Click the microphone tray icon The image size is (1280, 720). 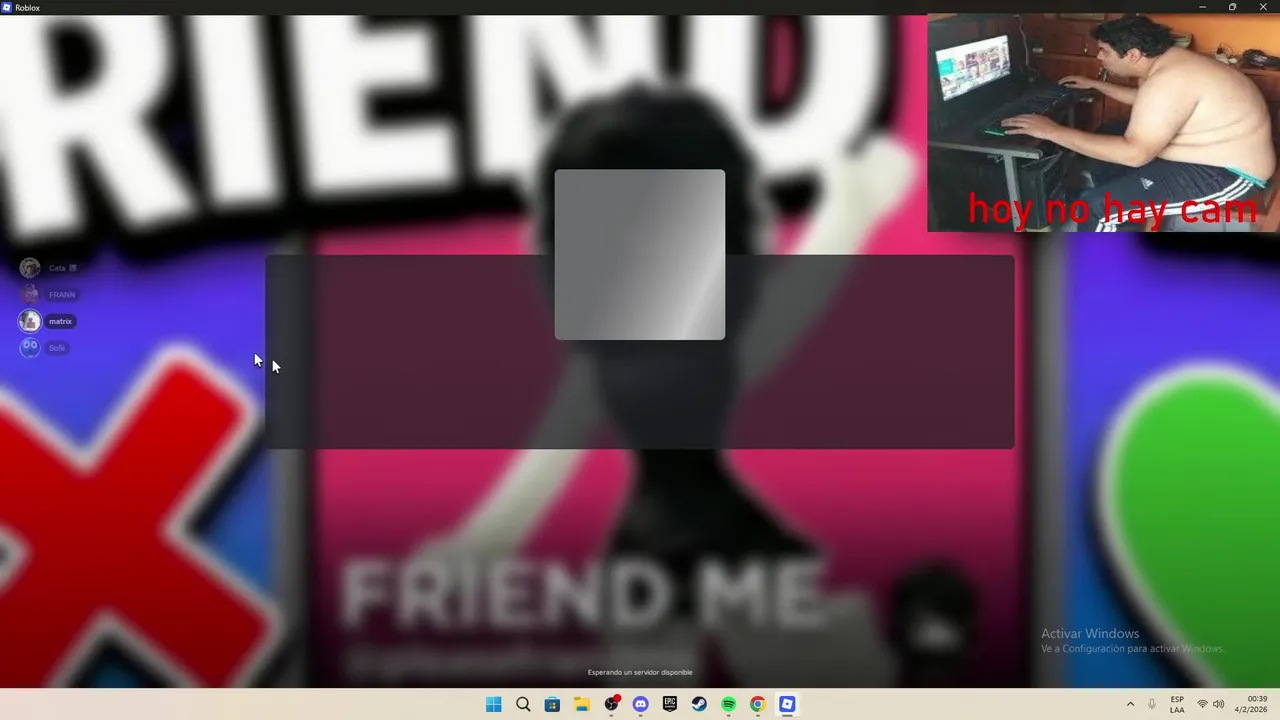click(x=1152, y=704)
